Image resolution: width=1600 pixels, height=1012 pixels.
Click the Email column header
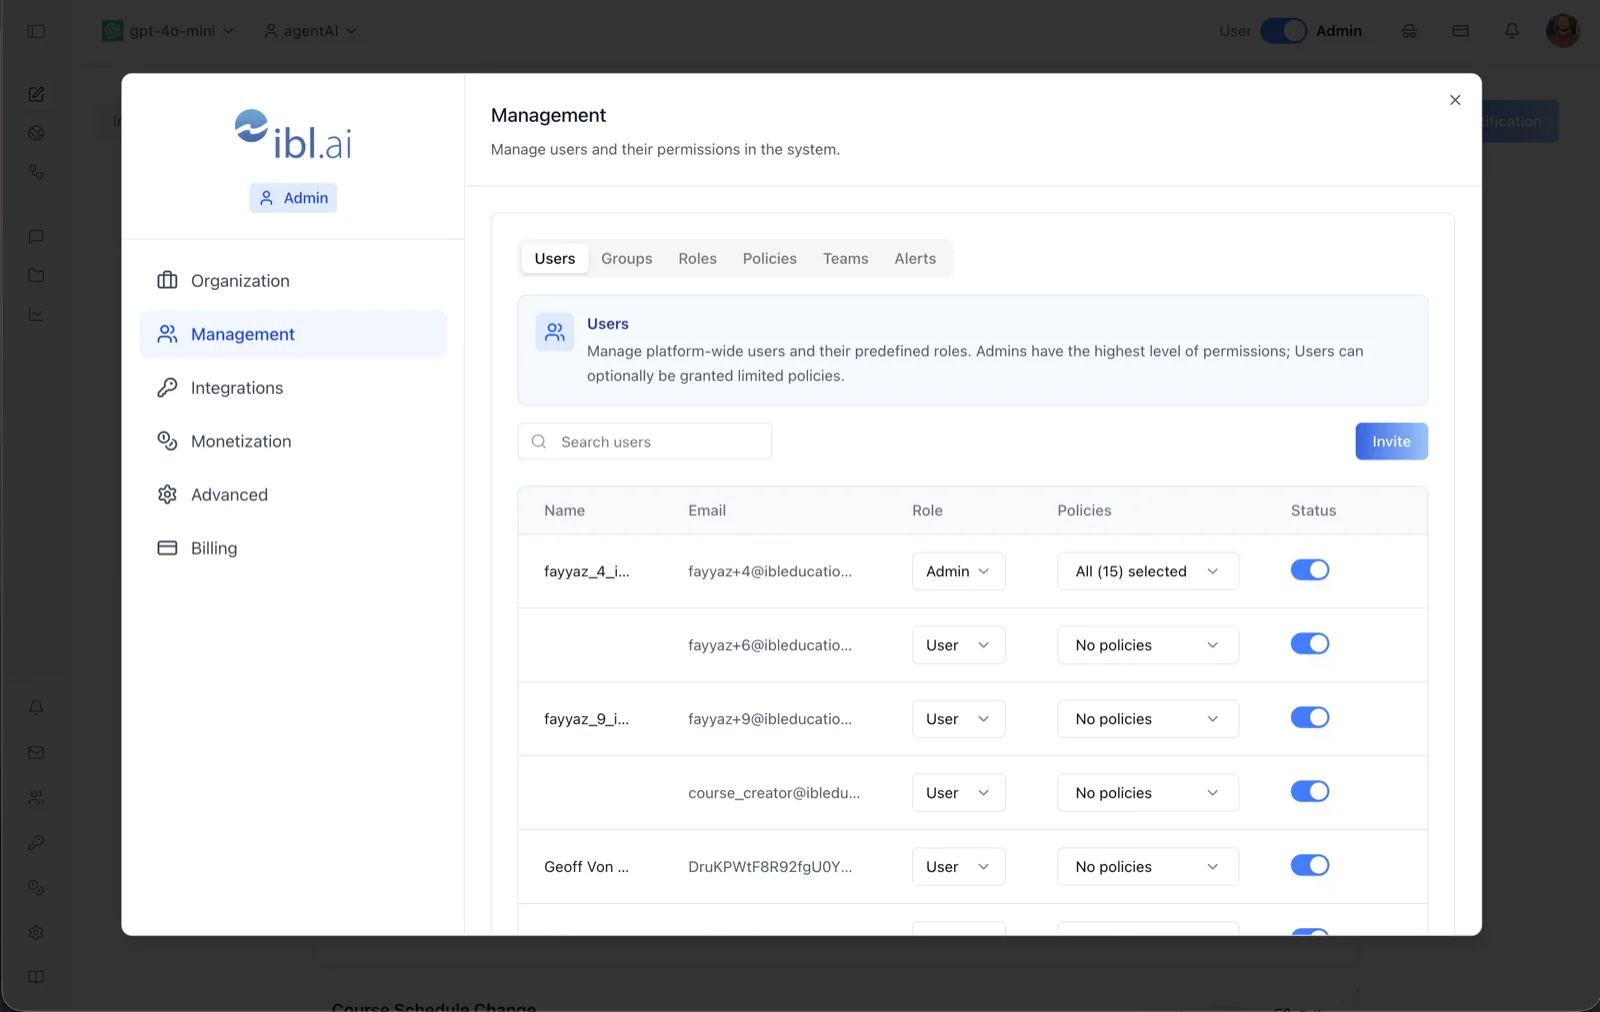(x=707, y=510)
